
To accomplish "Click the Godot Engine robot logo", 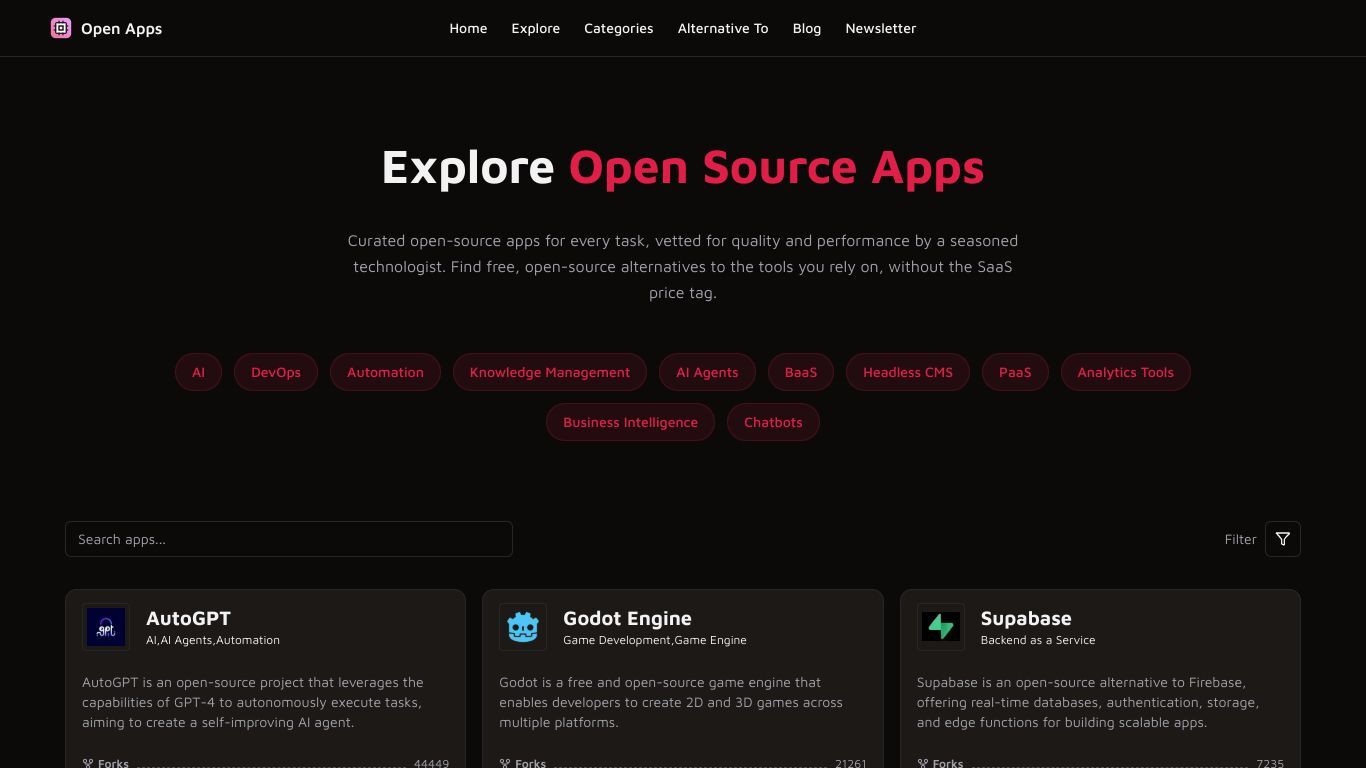I will pos(523,627).
